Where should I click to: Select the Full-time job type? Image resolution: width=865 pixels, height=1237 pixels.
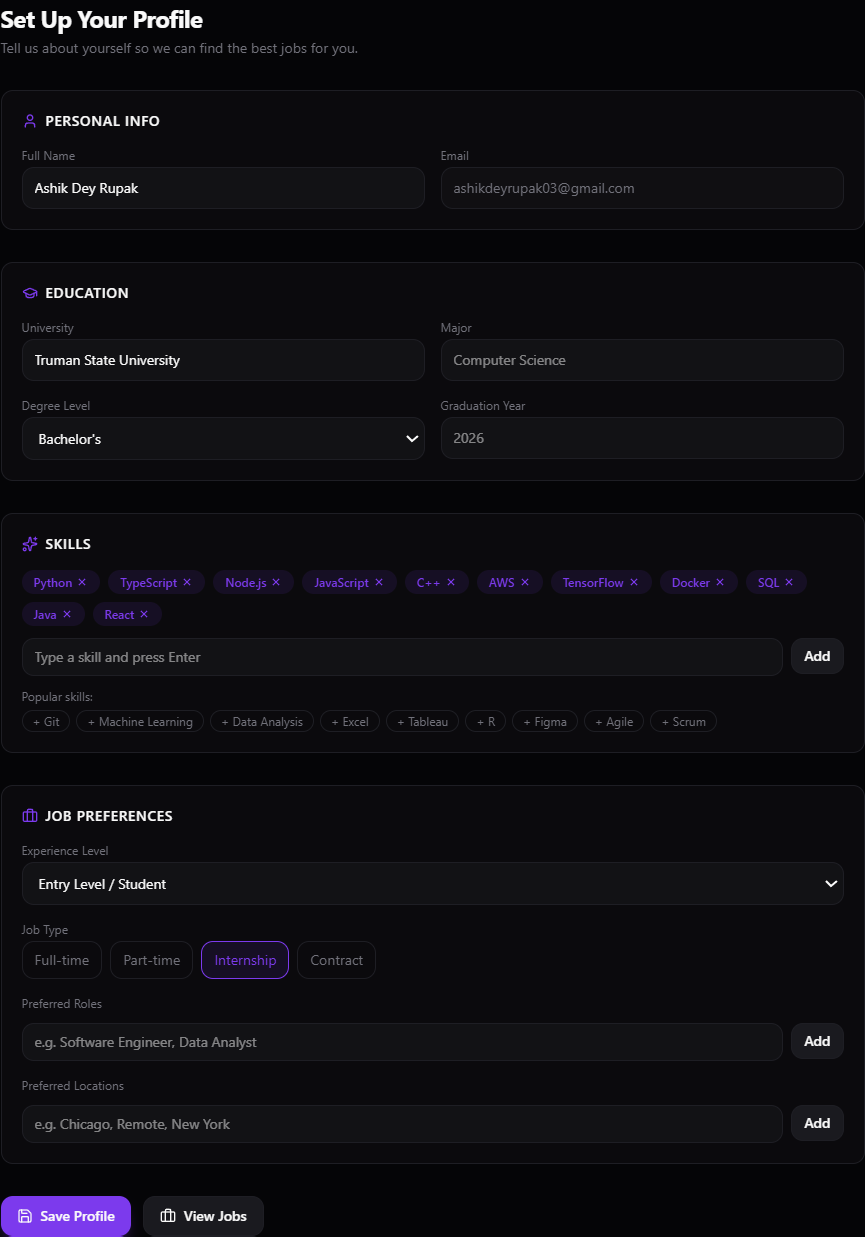62,960
